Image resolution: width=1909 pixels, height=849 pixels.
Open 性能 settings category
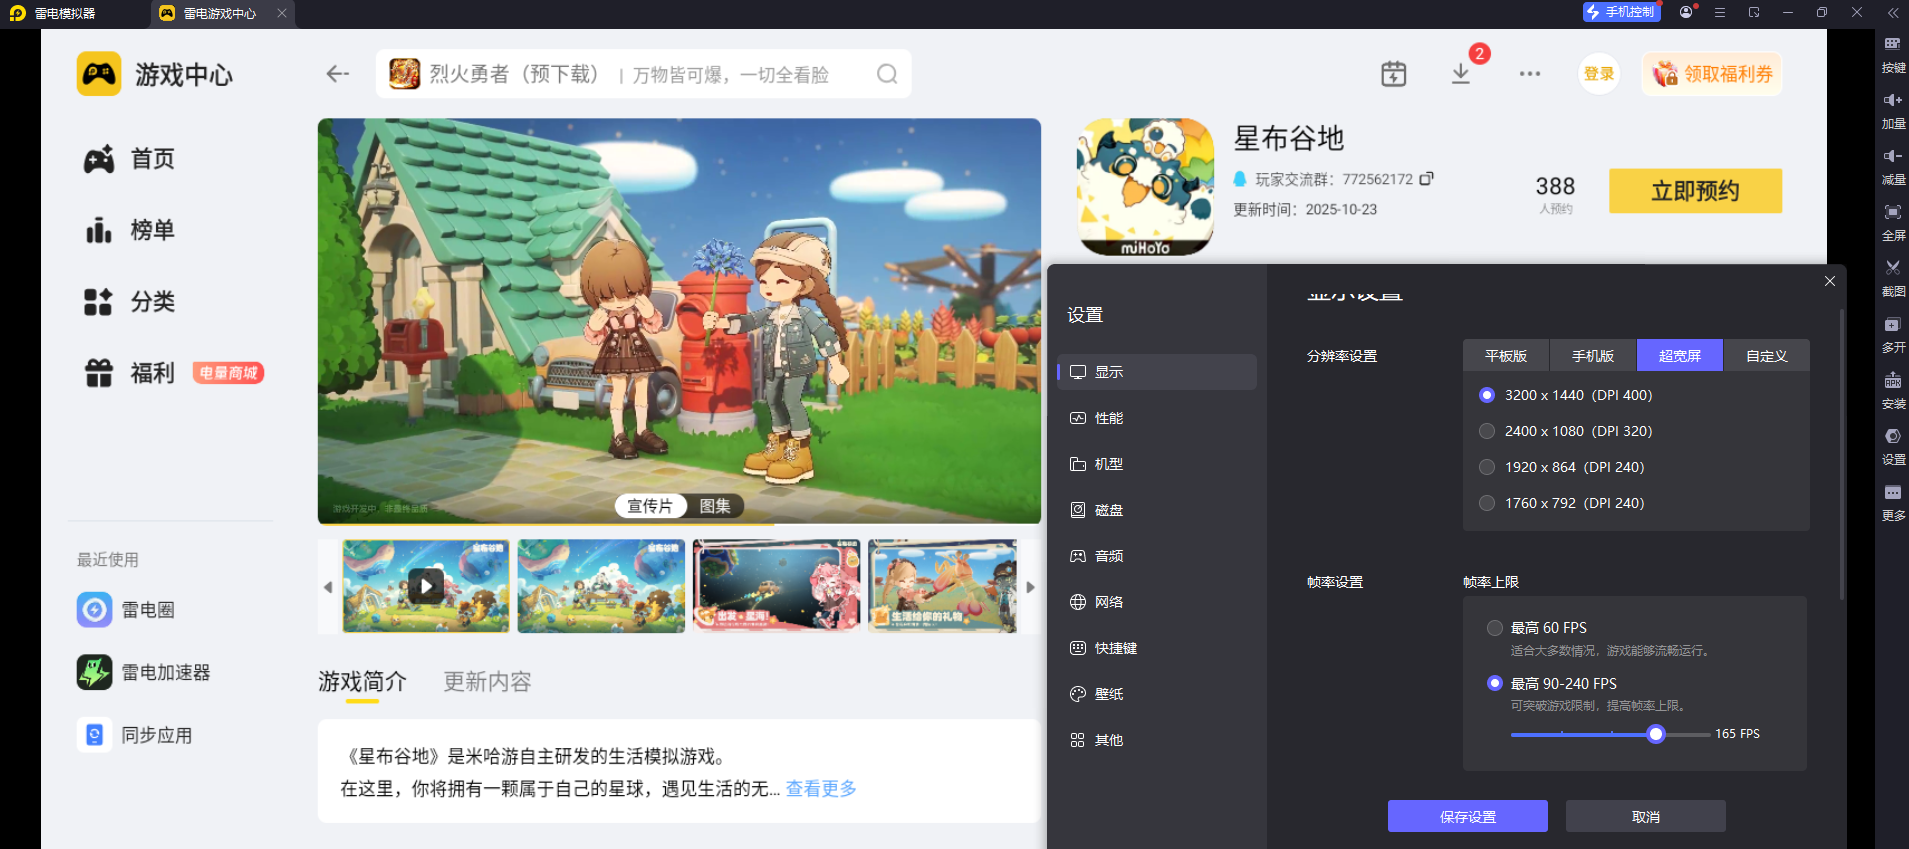(1157, 418)
